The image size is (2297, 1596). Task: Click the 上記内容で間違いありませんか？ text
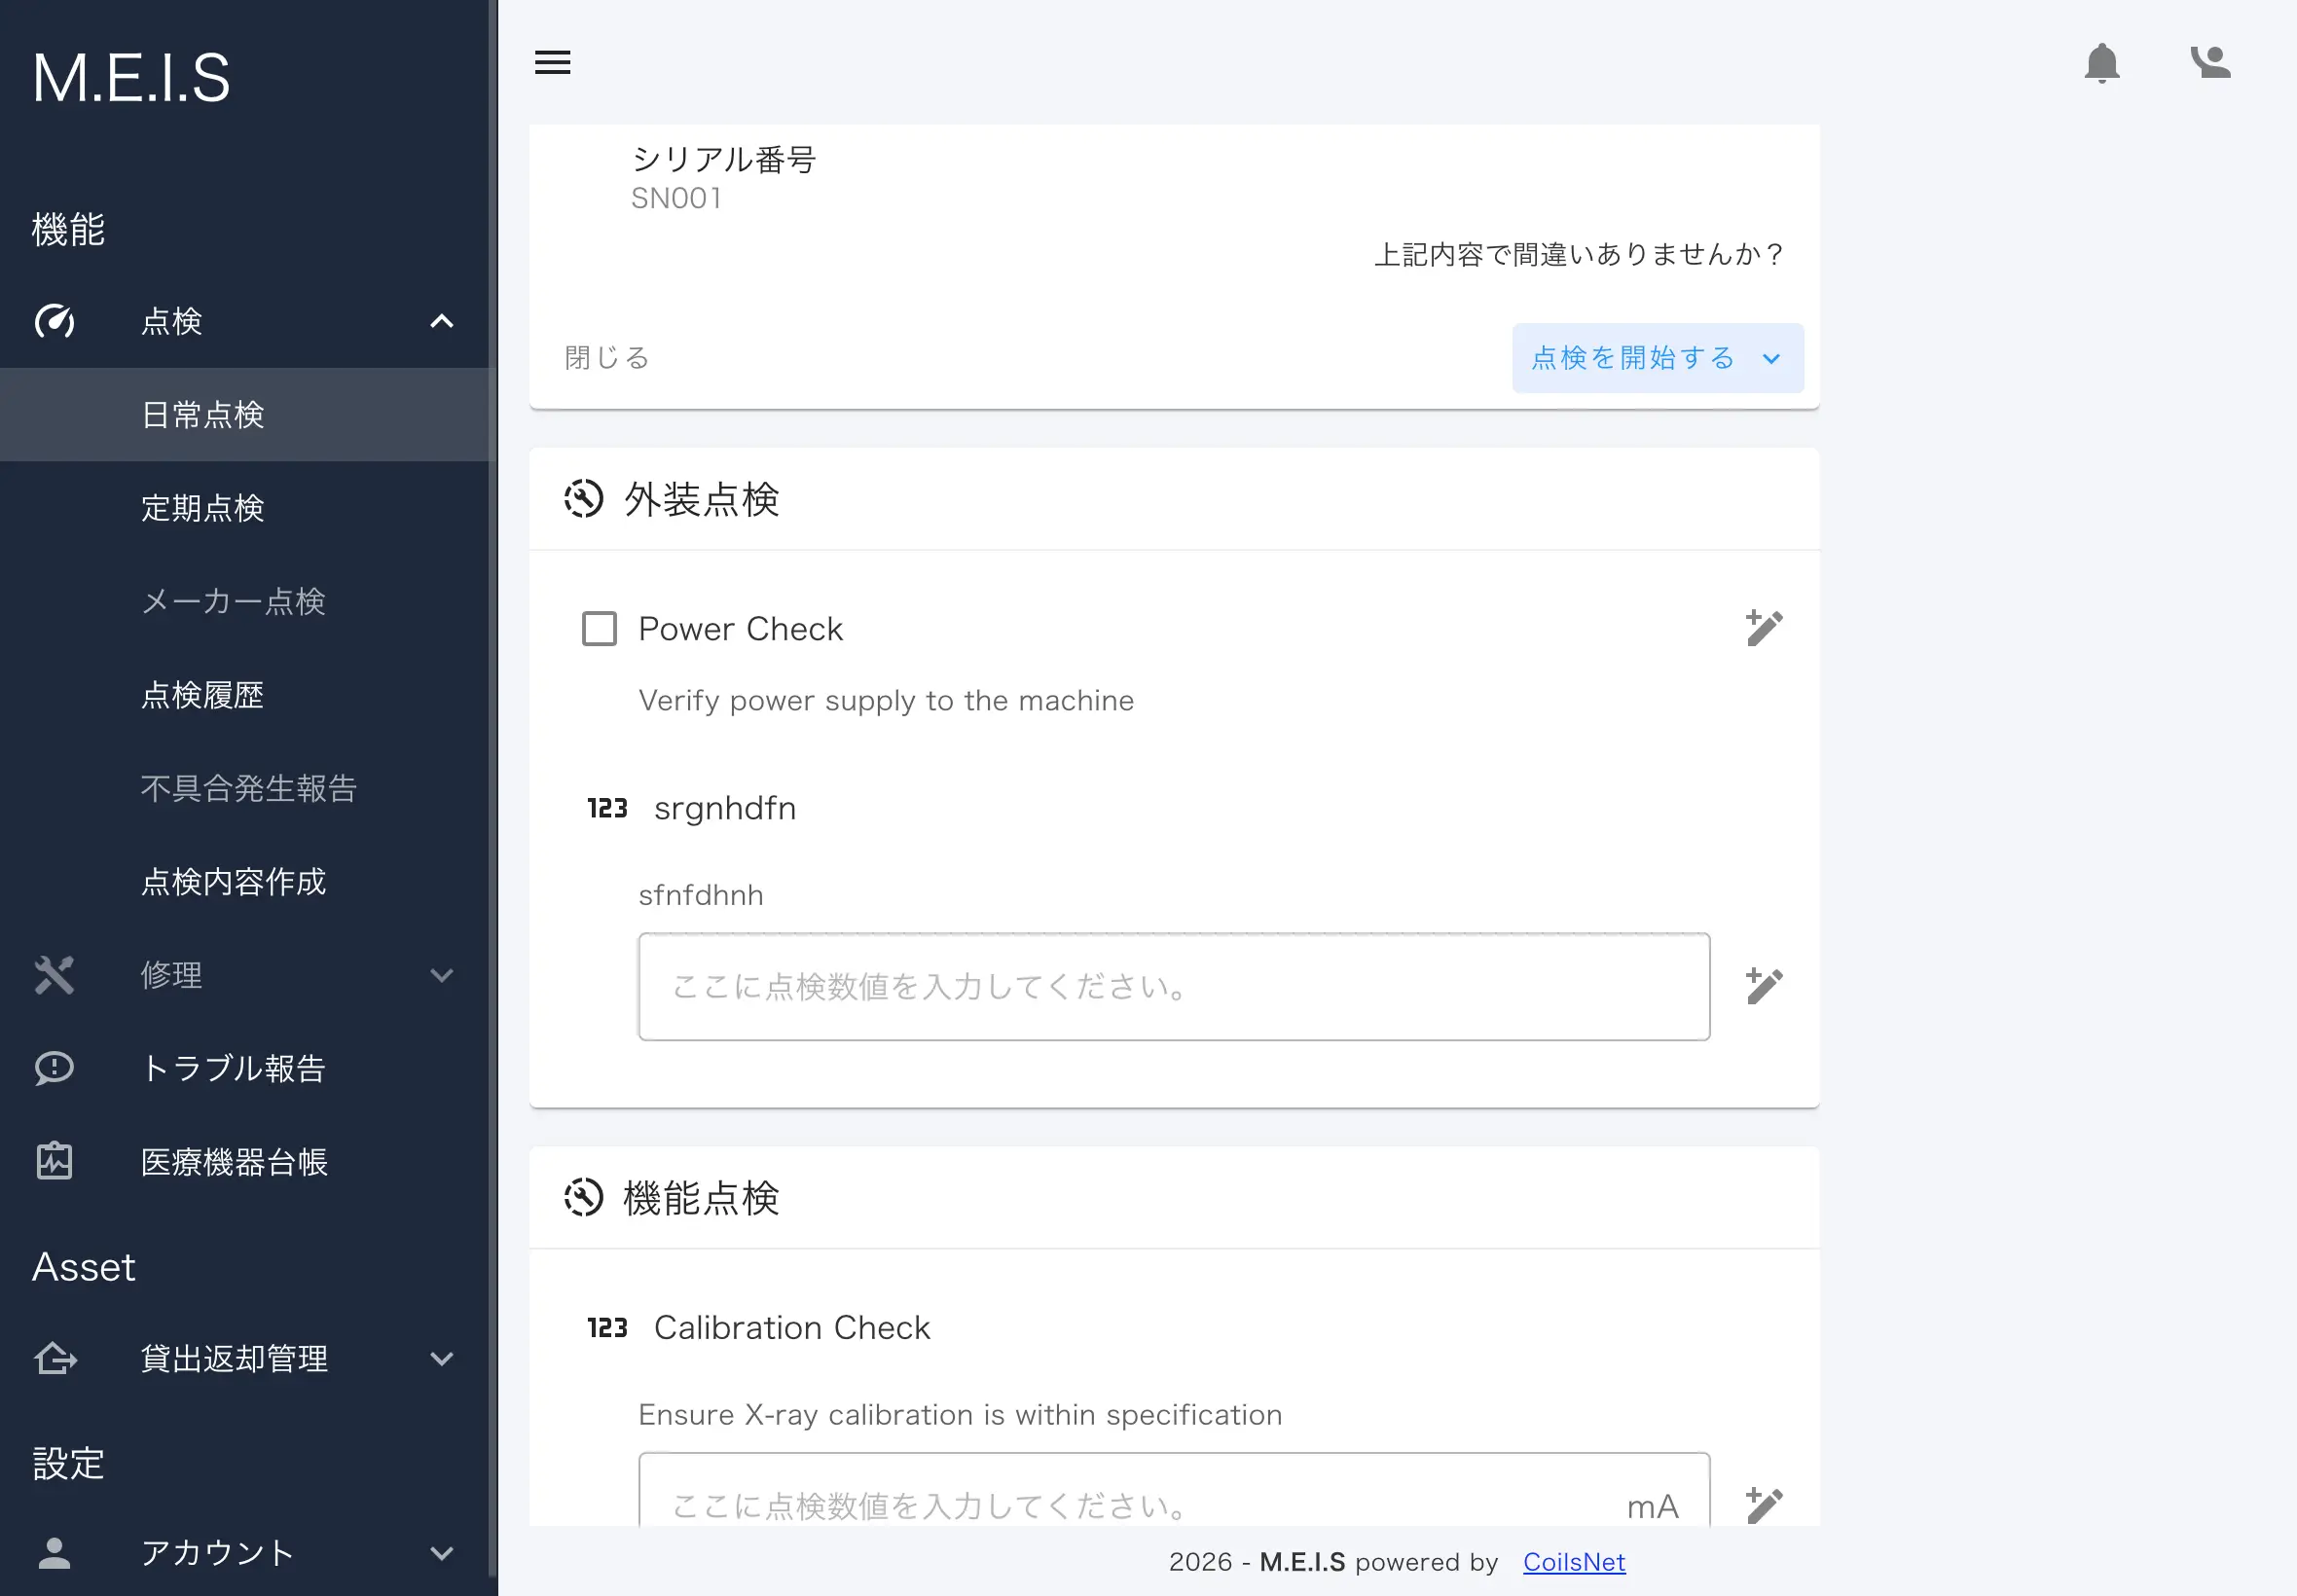point(1580,254)
